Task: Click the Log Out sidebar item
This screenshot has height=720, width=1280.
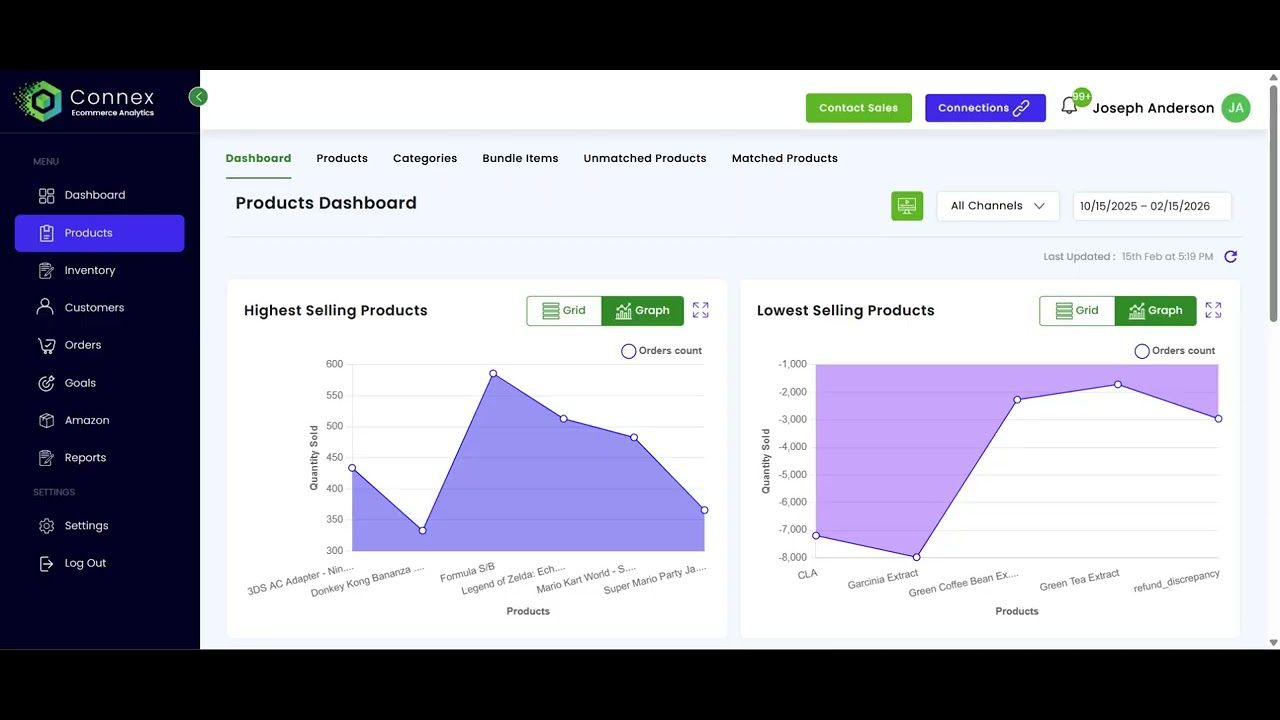Action: 99,563
